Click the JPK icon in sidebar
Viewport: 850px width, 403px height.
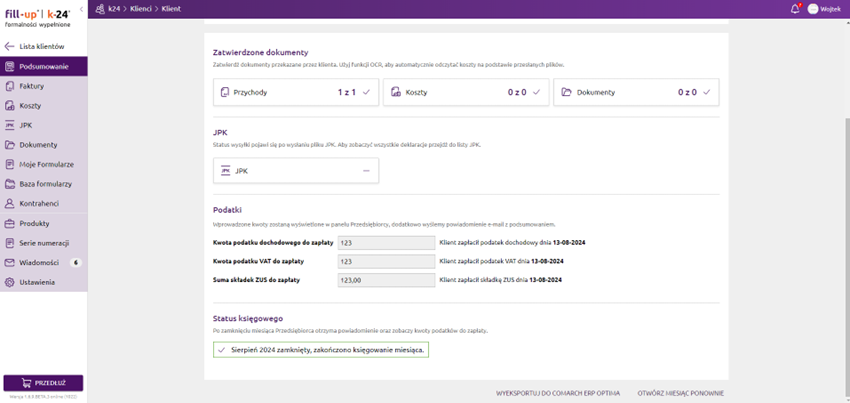coord(9,125)
